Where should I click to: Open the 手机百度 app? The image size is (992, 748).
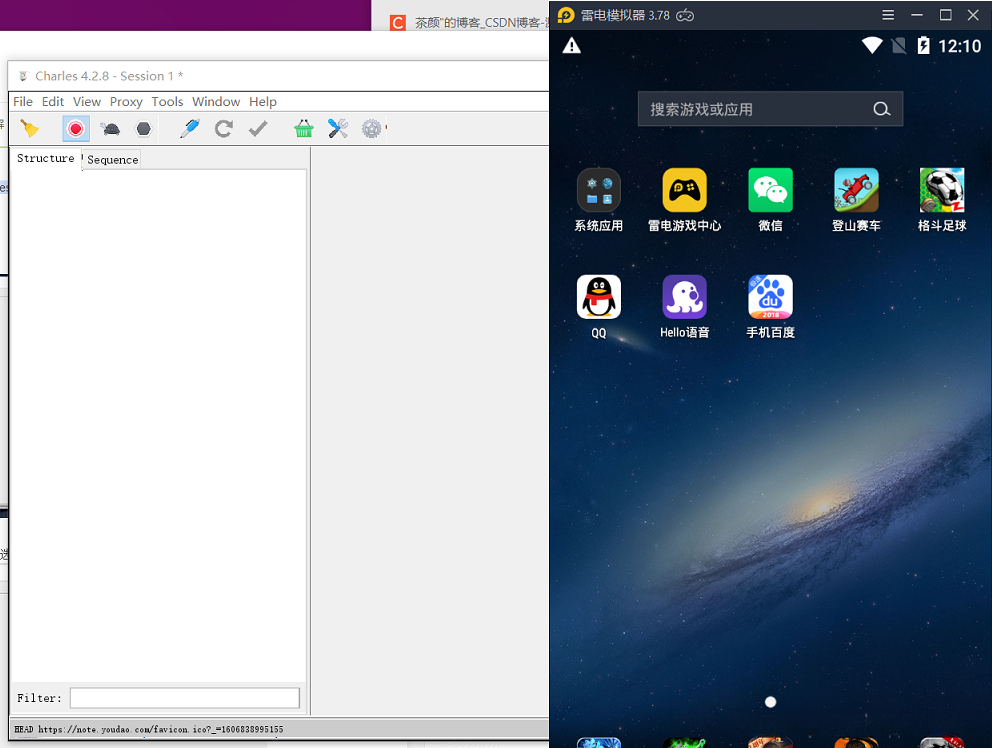(x=771, y=297)
